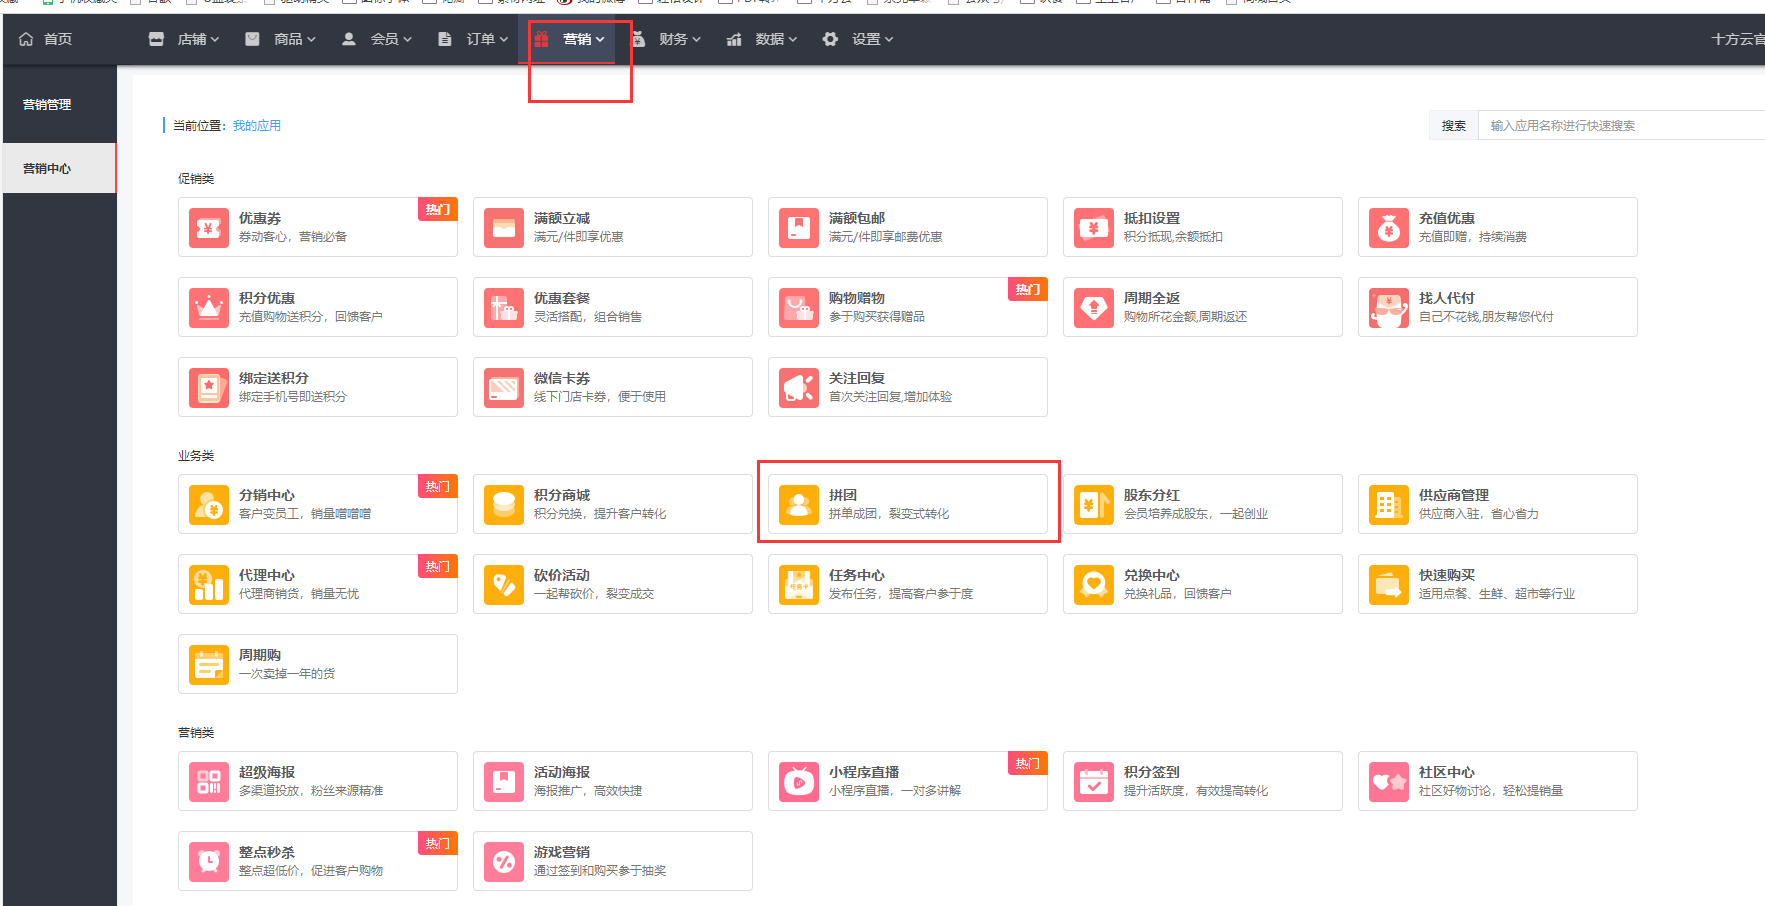Click the 积分商城 coins icon

click(x=504, y=505)
